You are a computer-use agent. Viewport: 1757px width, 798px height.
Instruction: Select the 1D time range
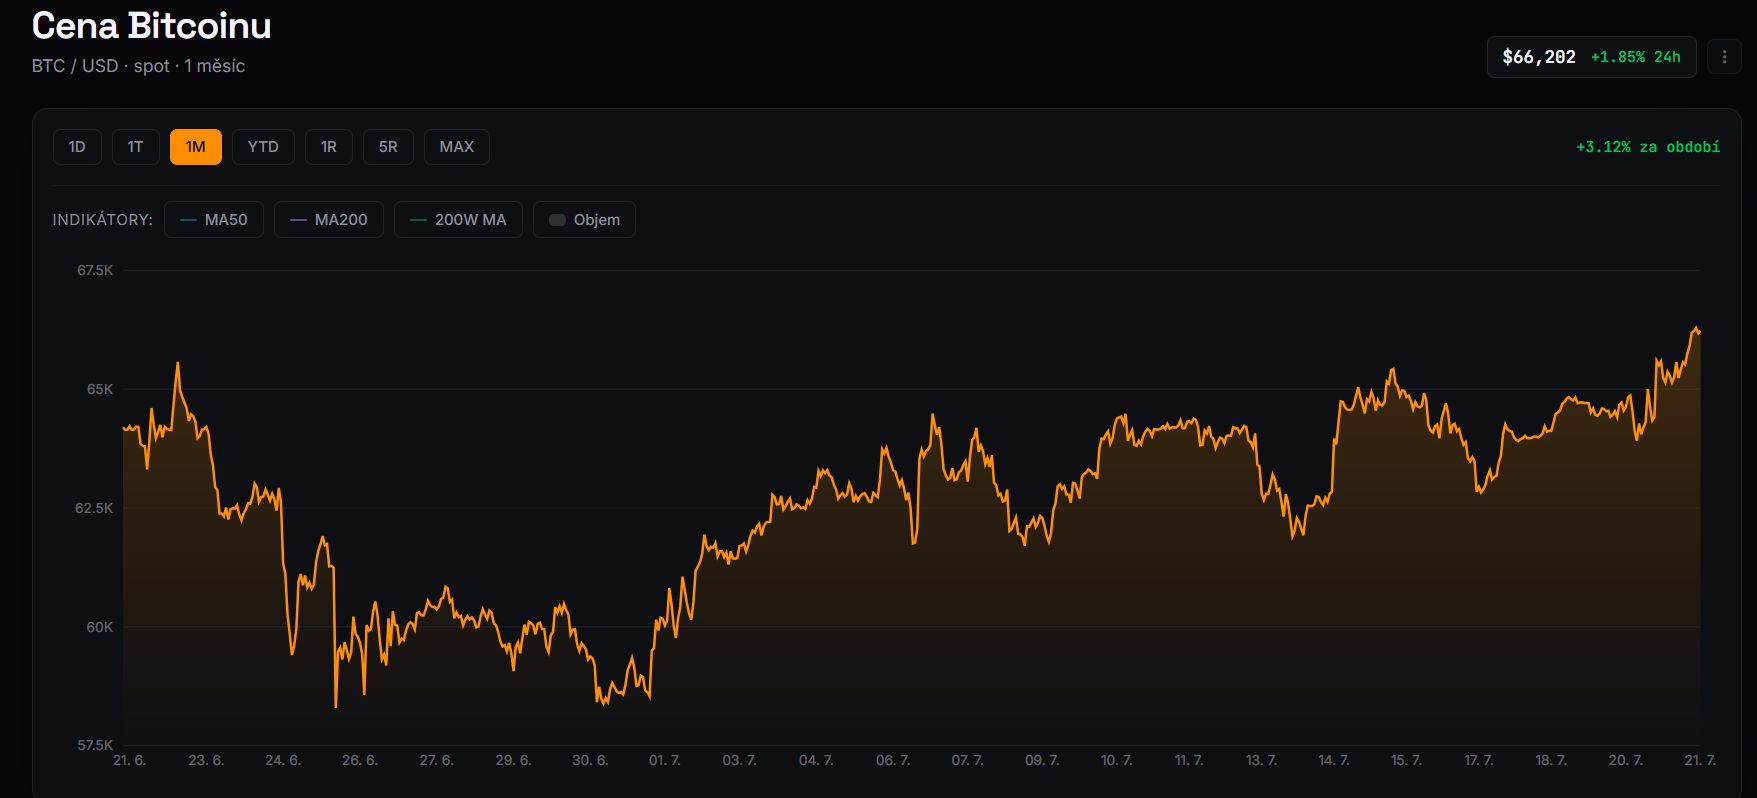(x=77, y=147)
